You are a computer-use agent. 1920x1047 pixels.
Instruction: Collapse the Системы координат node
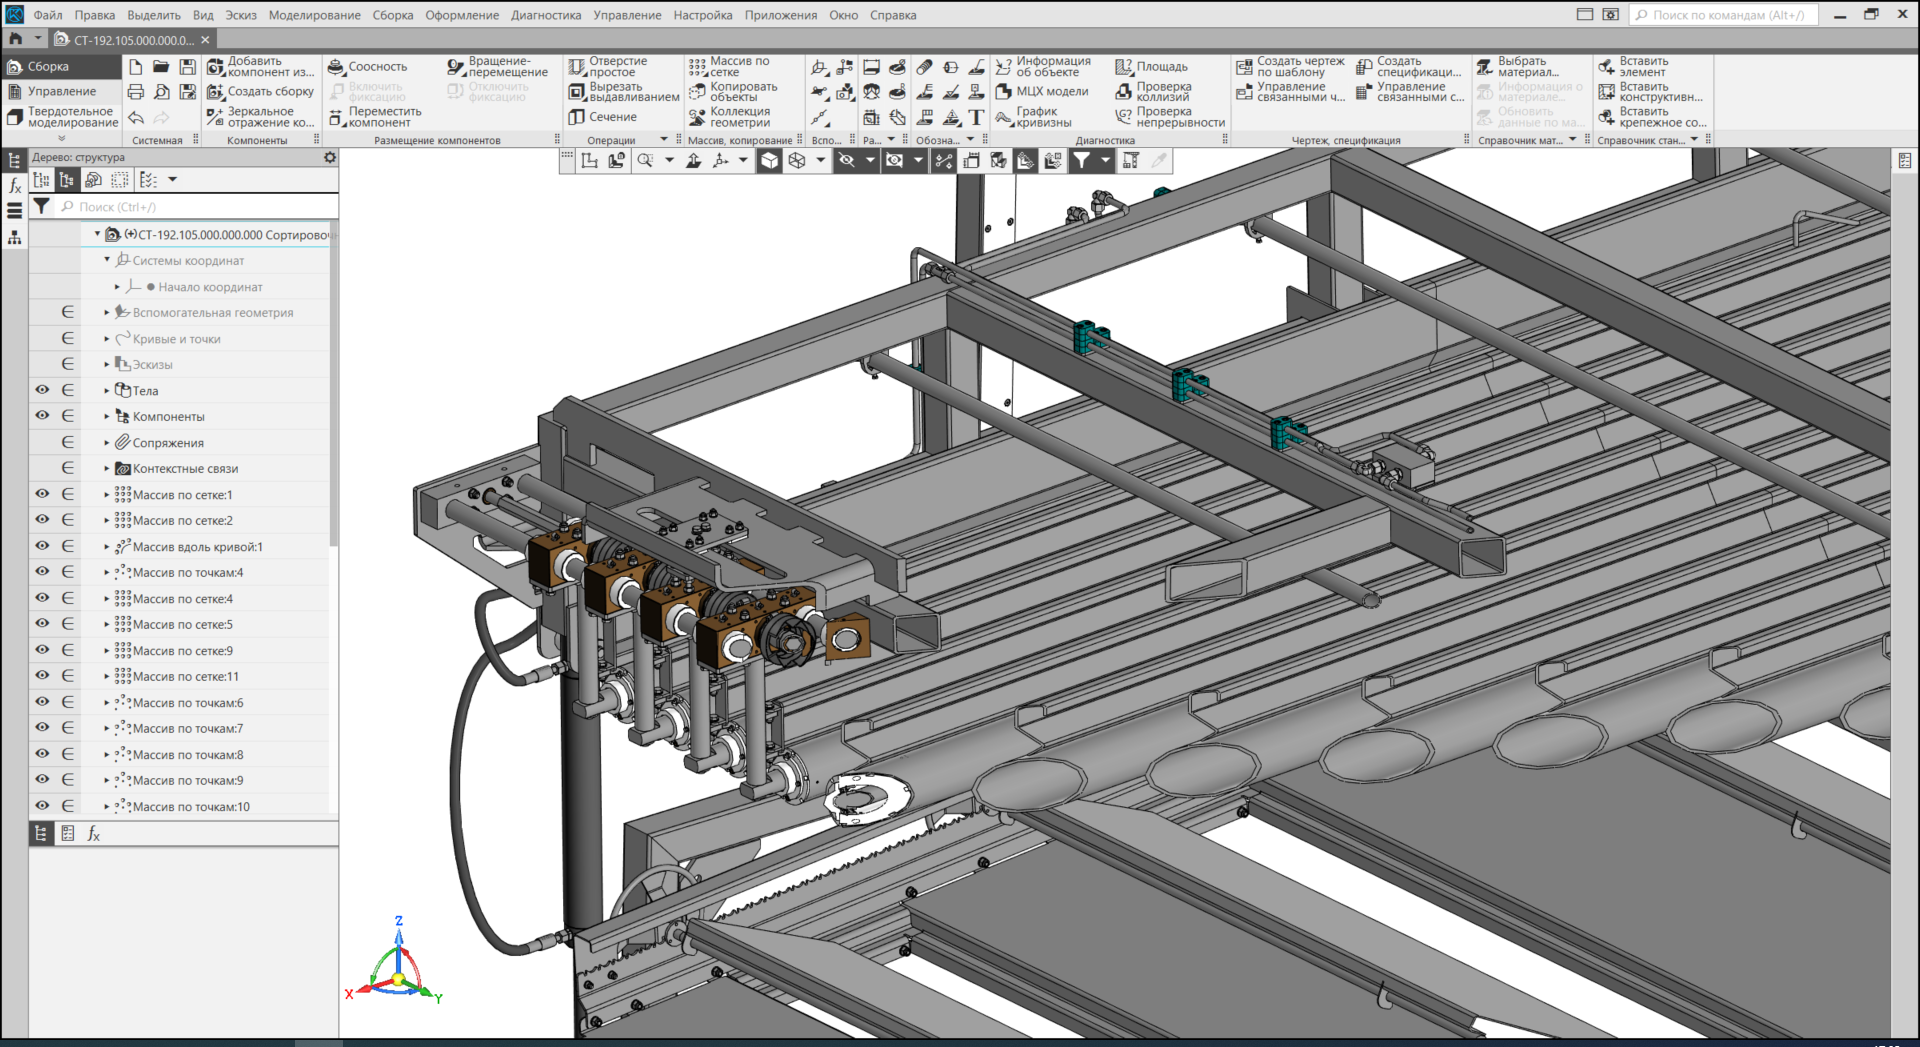107,260
